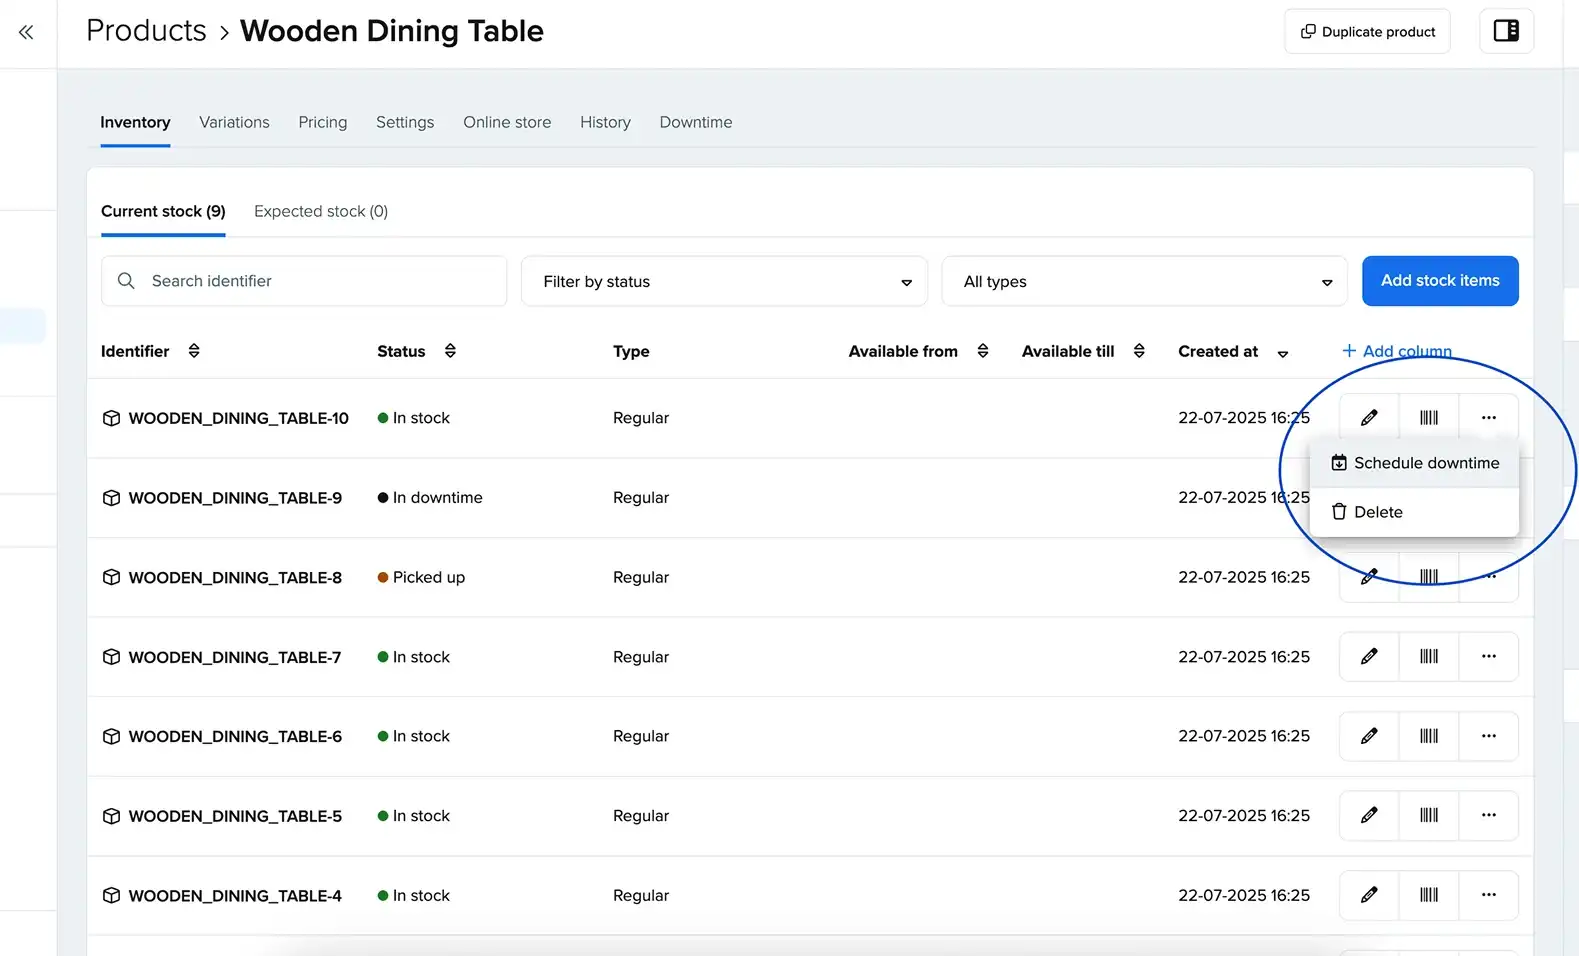The width and height of the screenshot is (1579, 956).
Task: Choose Delete in the context menu
Action: (x=1377, y=512)
